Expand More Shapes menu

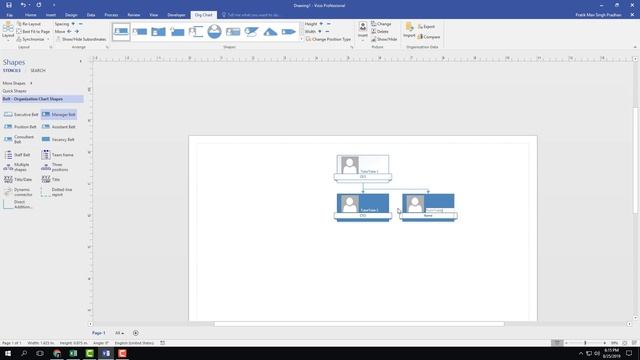click(x=17, y=83)
